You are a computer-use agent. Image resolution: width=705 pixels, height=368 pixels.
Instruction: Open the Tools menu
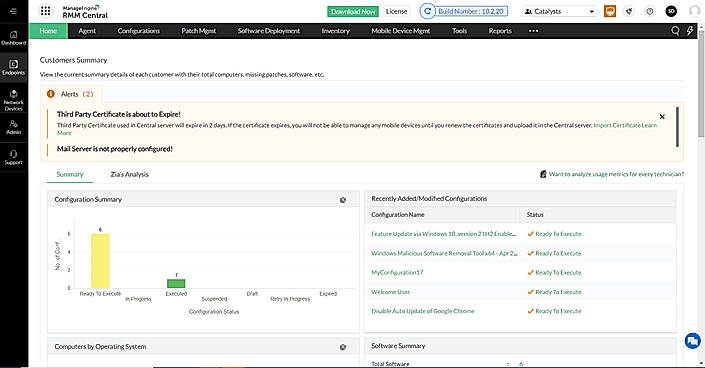pos(459,31)
